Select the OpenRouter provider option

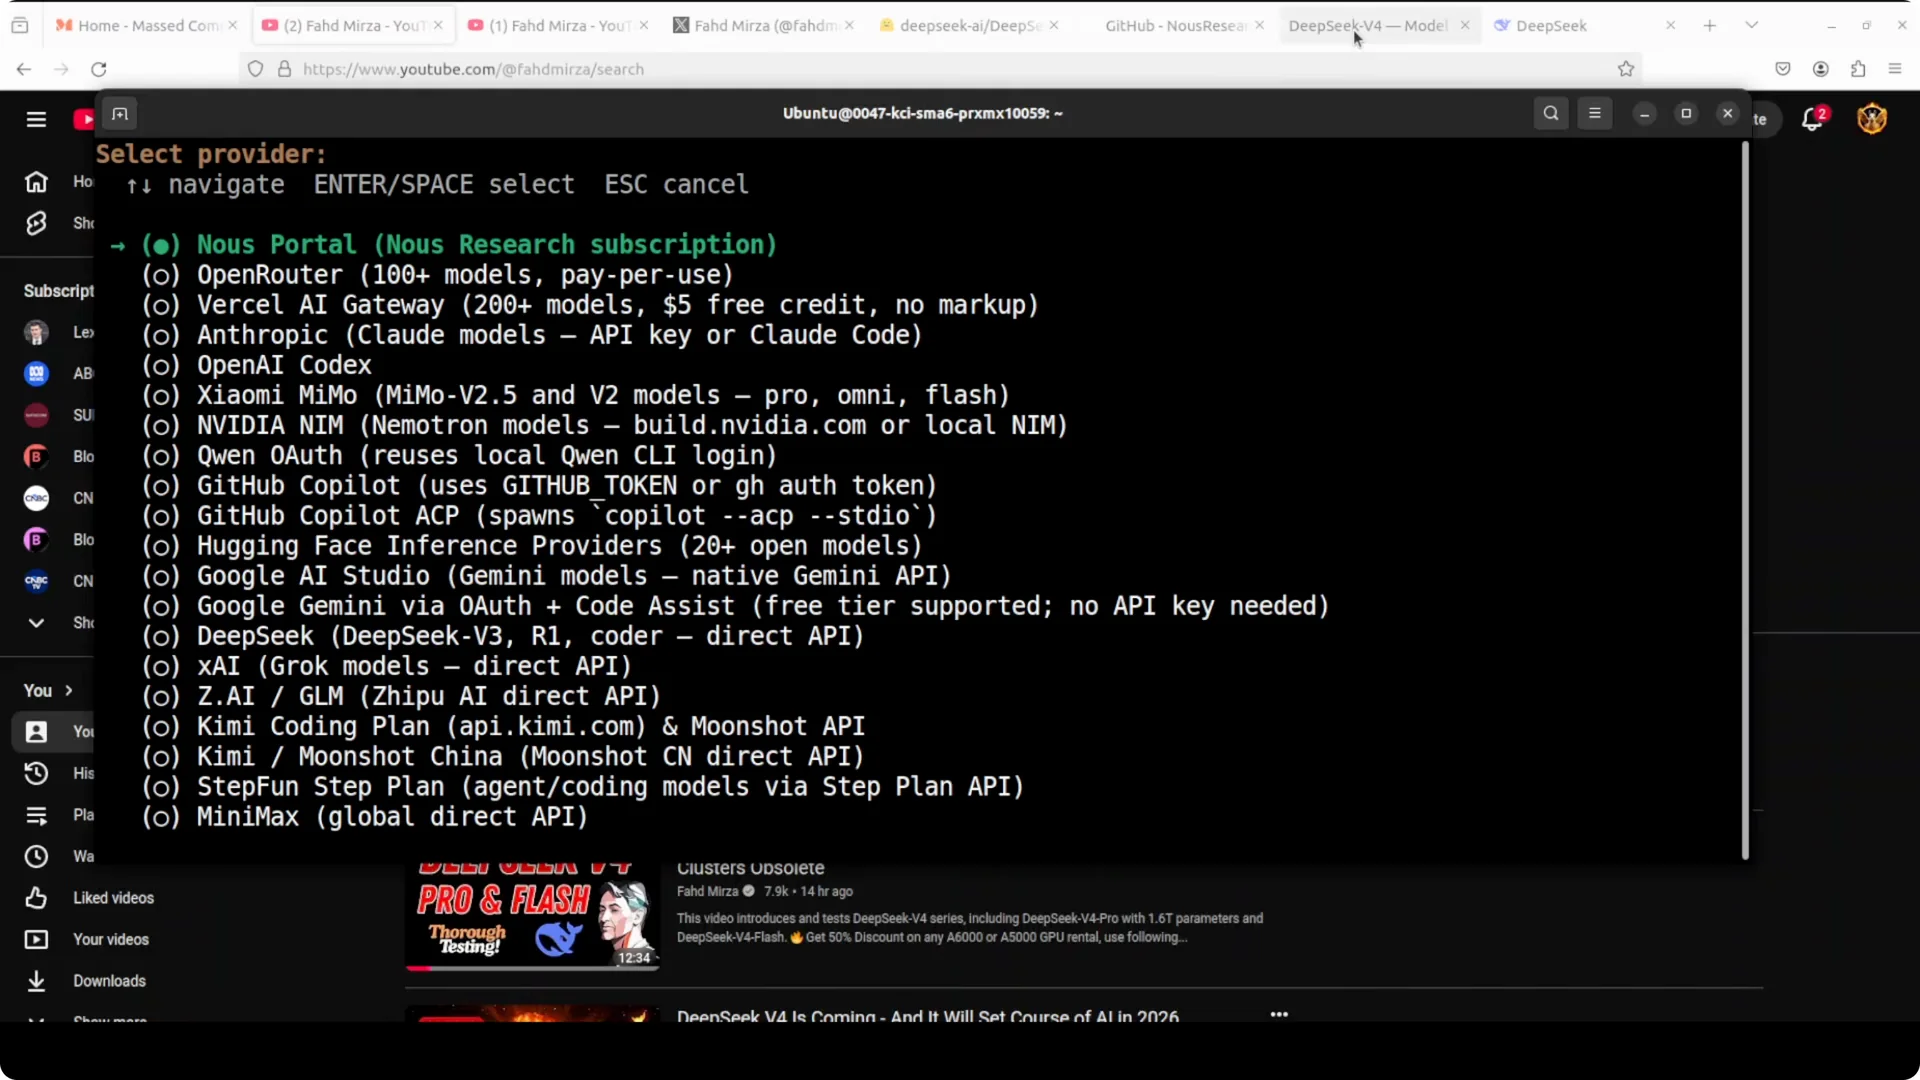[x=438, y=275]
